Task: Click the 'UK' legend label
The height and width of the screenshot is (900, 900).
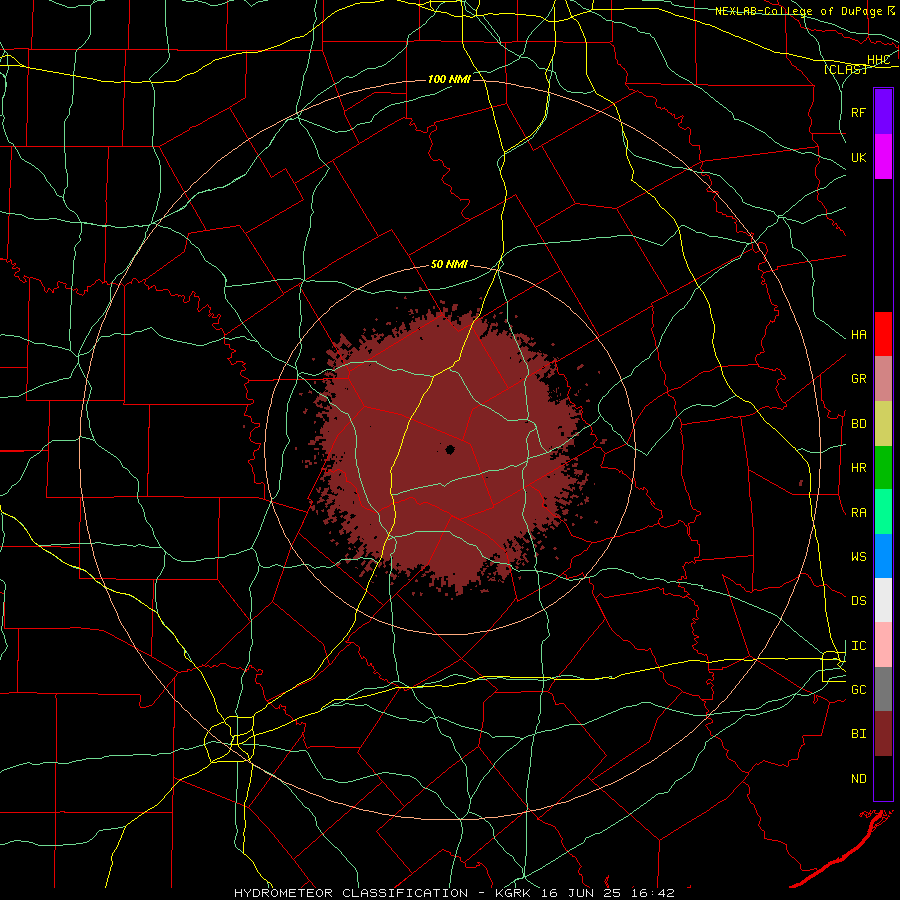Action: point(858,157)
